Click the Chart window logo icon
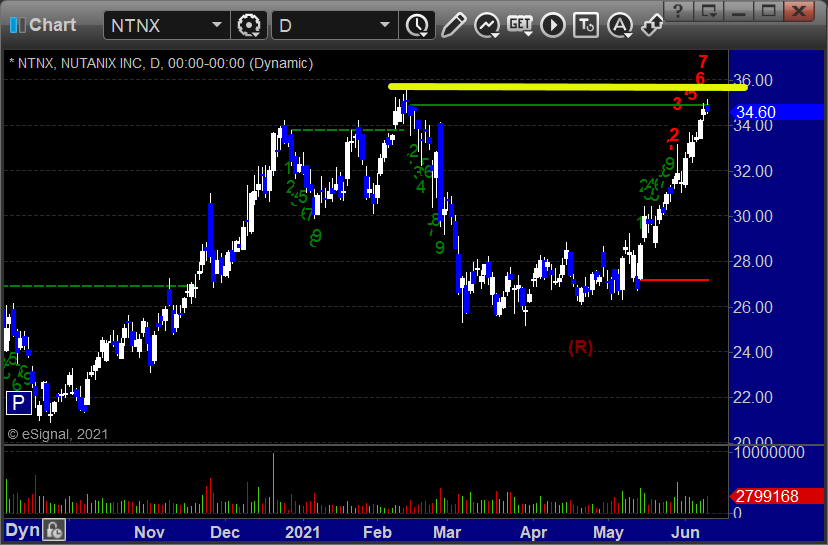The width and height of the screenshot is (828, 545). (17, 25)
